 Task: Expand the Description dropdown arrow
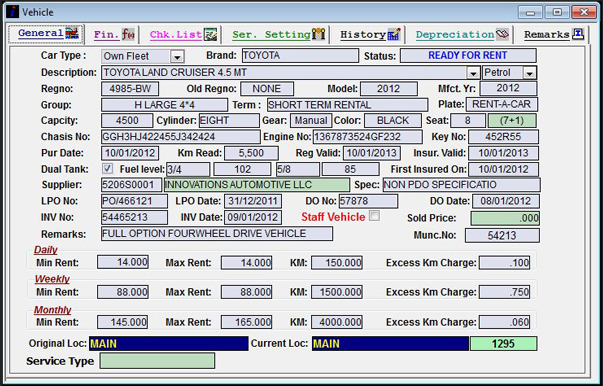[473, 73]
